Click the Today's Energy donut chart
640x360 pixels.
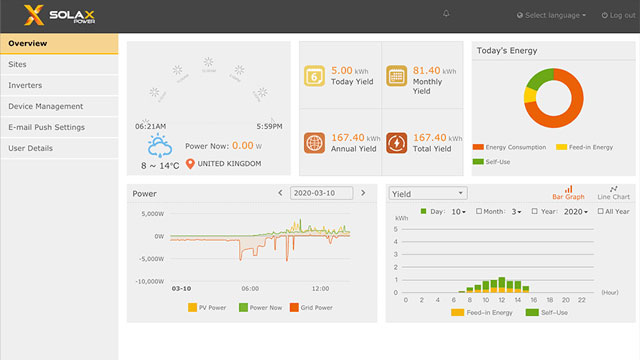click(553, 98)
